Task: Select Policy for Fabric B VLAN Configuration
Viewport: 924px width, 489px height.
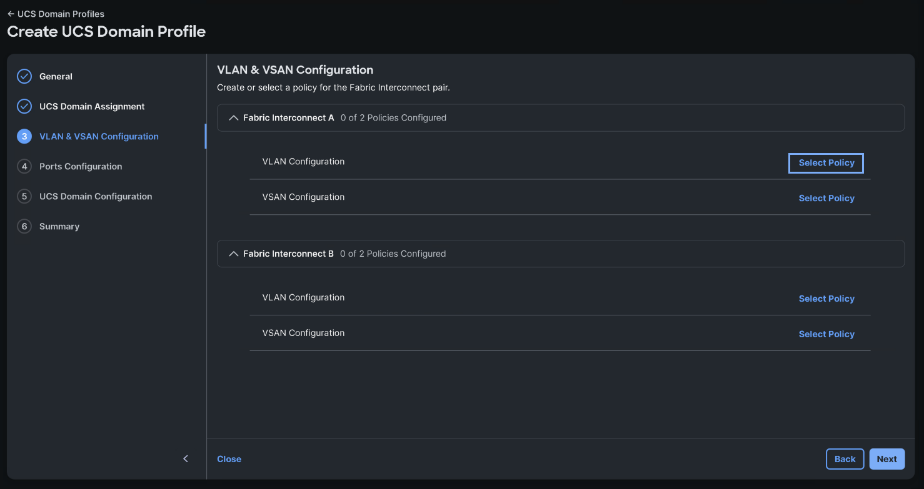Action: 826,299
